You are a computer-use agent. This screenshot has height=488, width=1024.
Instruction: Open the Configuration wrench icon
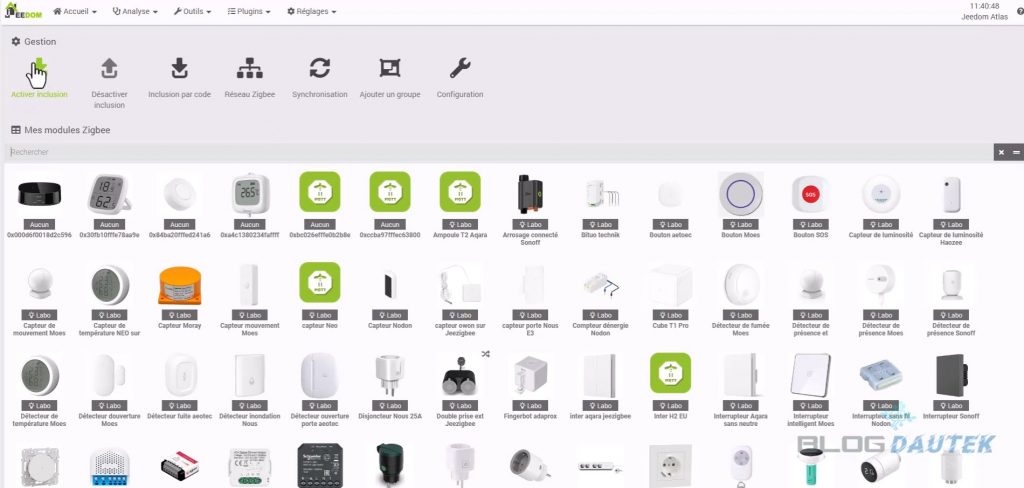click(x=459, y=70)
